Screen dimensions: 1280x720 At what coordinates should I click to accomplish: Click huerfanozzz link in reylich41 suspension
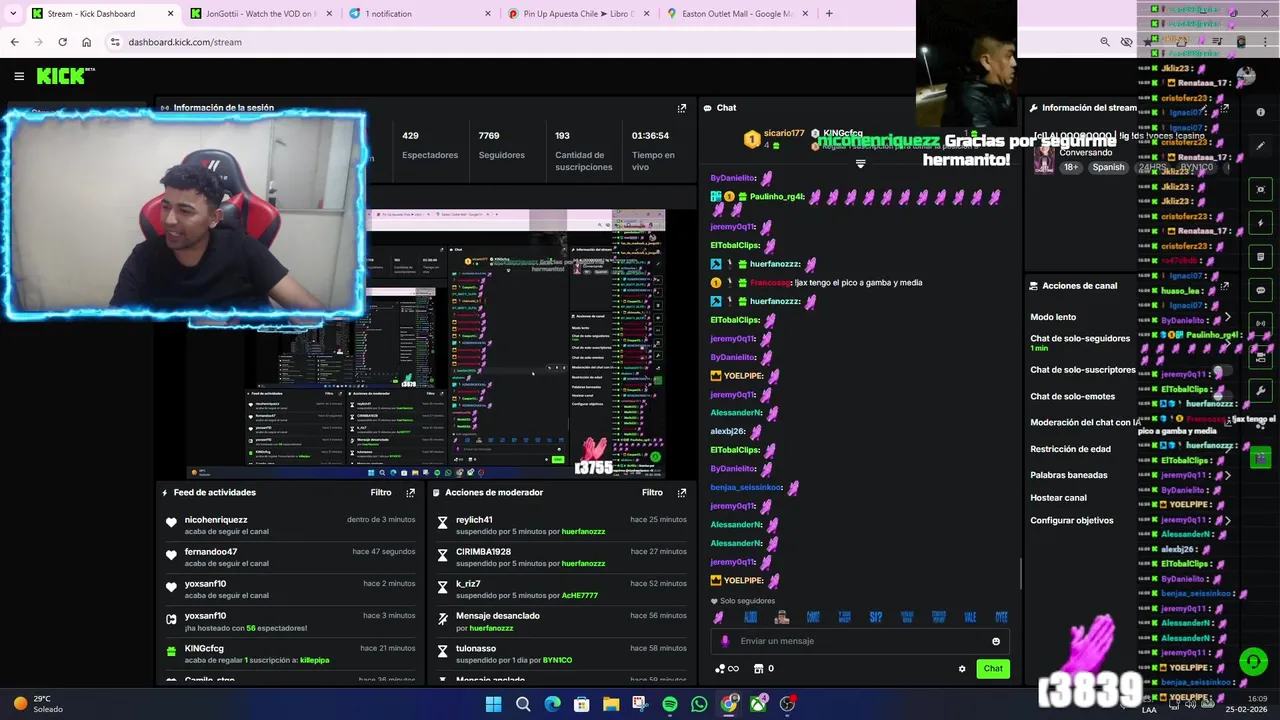point(583,532)
